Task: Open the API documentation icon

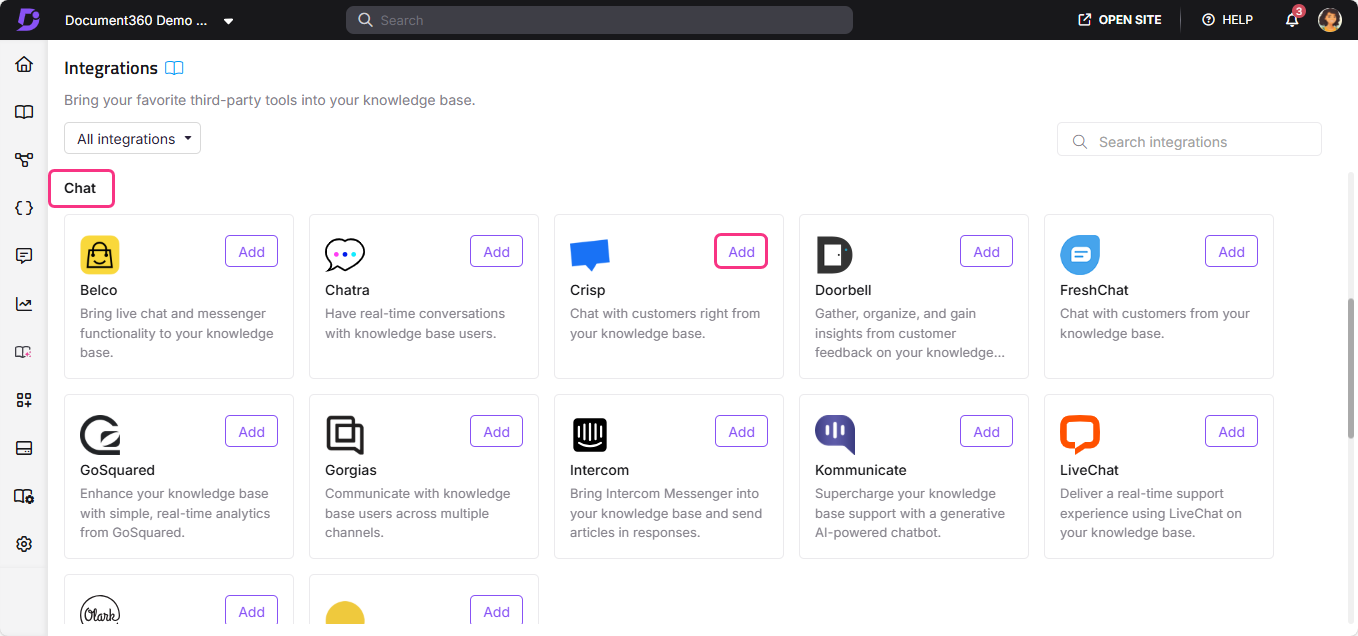Action: point(24,207)
